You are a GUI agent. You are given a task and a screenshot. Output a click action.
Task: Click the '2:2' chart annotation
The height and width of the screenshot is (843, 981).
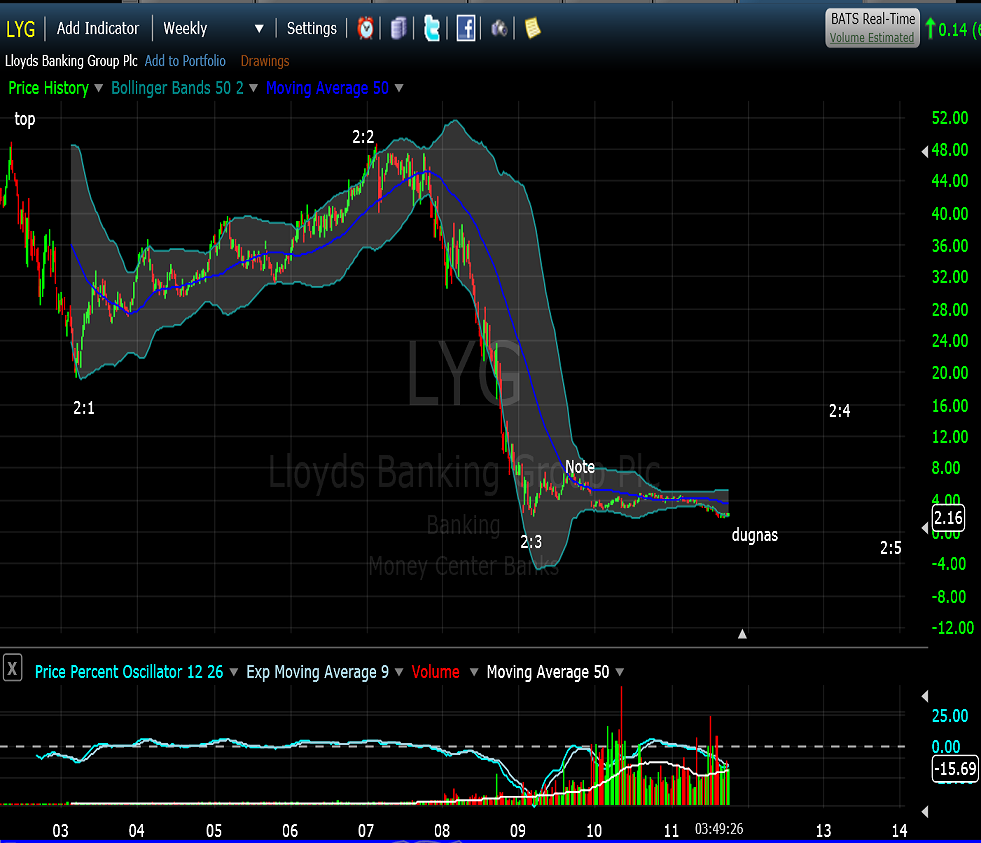pyautogui.click(x=363, y=137)
